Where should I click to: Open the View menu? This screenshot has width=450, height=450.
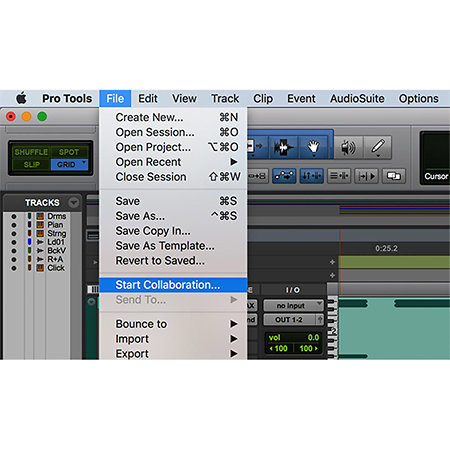[184, 98]
